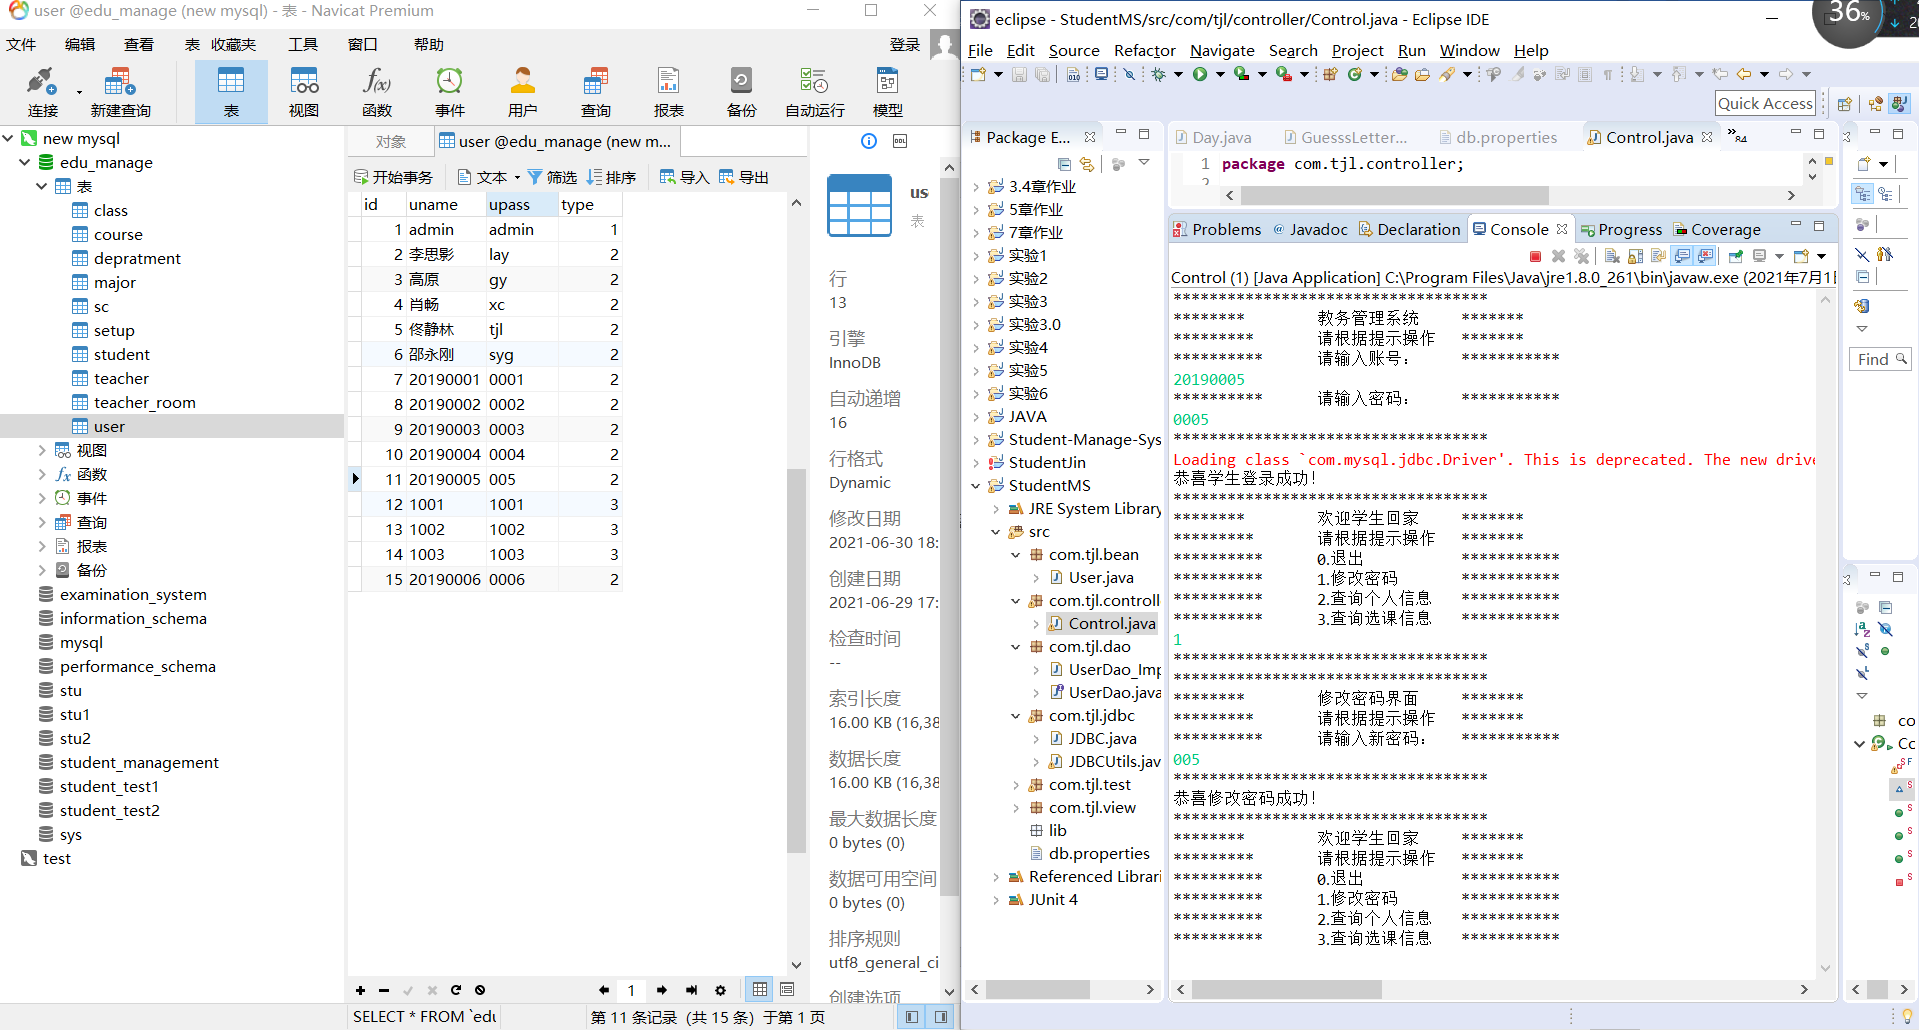This screenshot has width=1919, height=1030.
Task: Terminate program with red stop in Console
Action: click(1535, 256)
